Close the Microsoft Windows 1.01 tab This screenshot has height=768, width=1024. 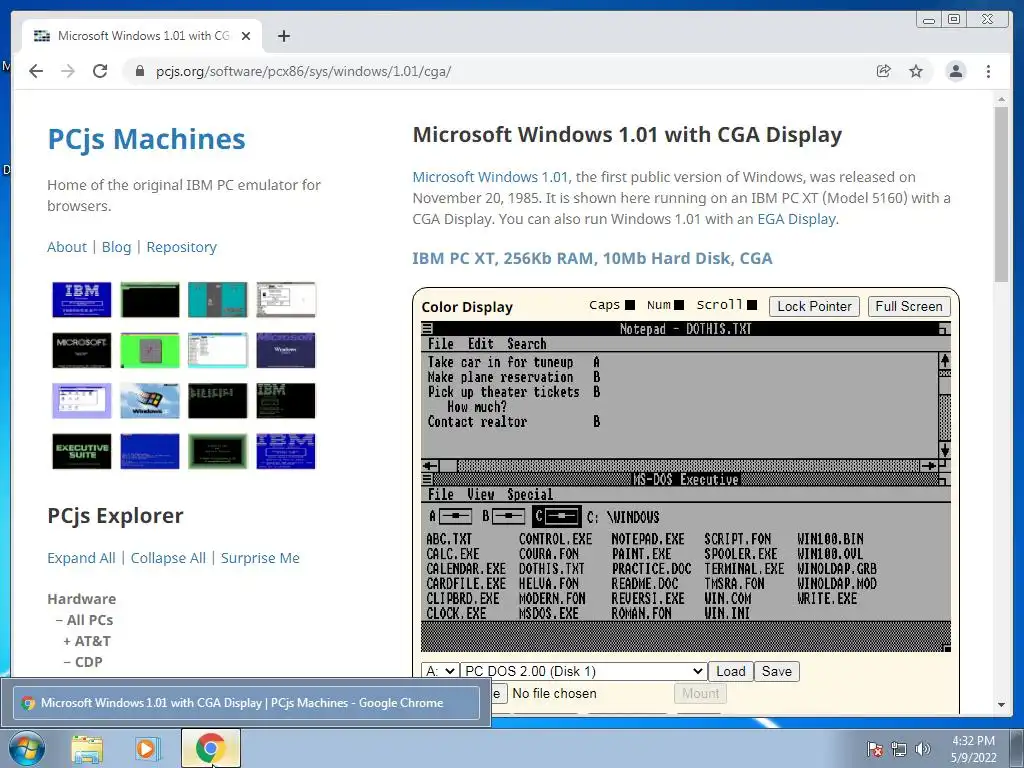[x=246, y=36]
